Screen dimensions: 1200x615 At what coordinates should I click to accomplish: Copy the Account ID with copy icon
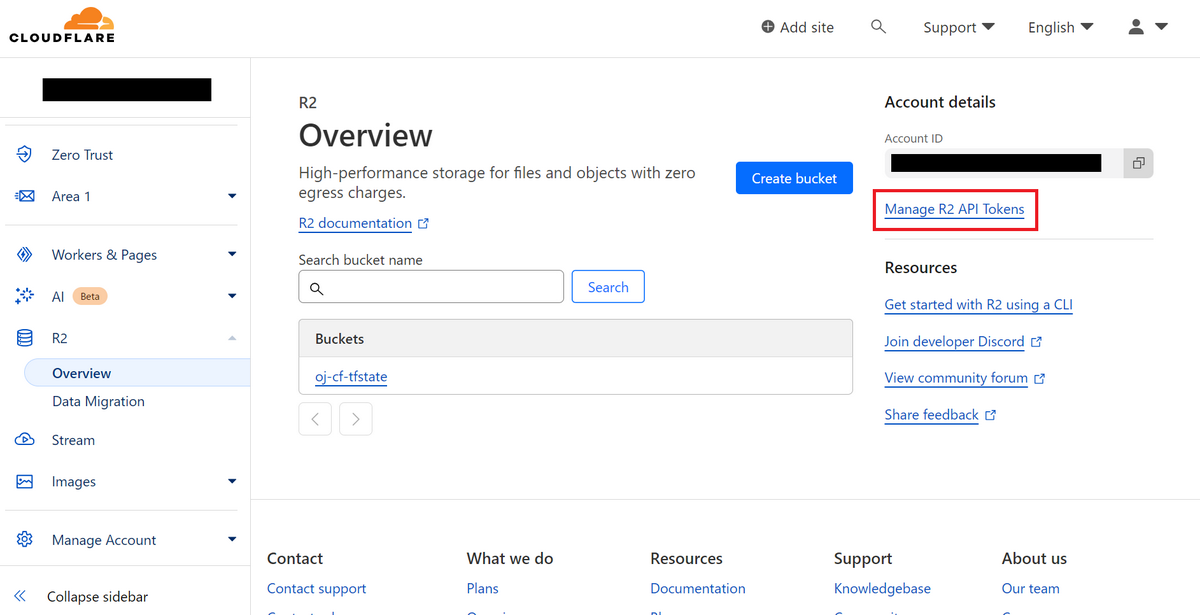pyautogui.click(x=1138, y=163)
